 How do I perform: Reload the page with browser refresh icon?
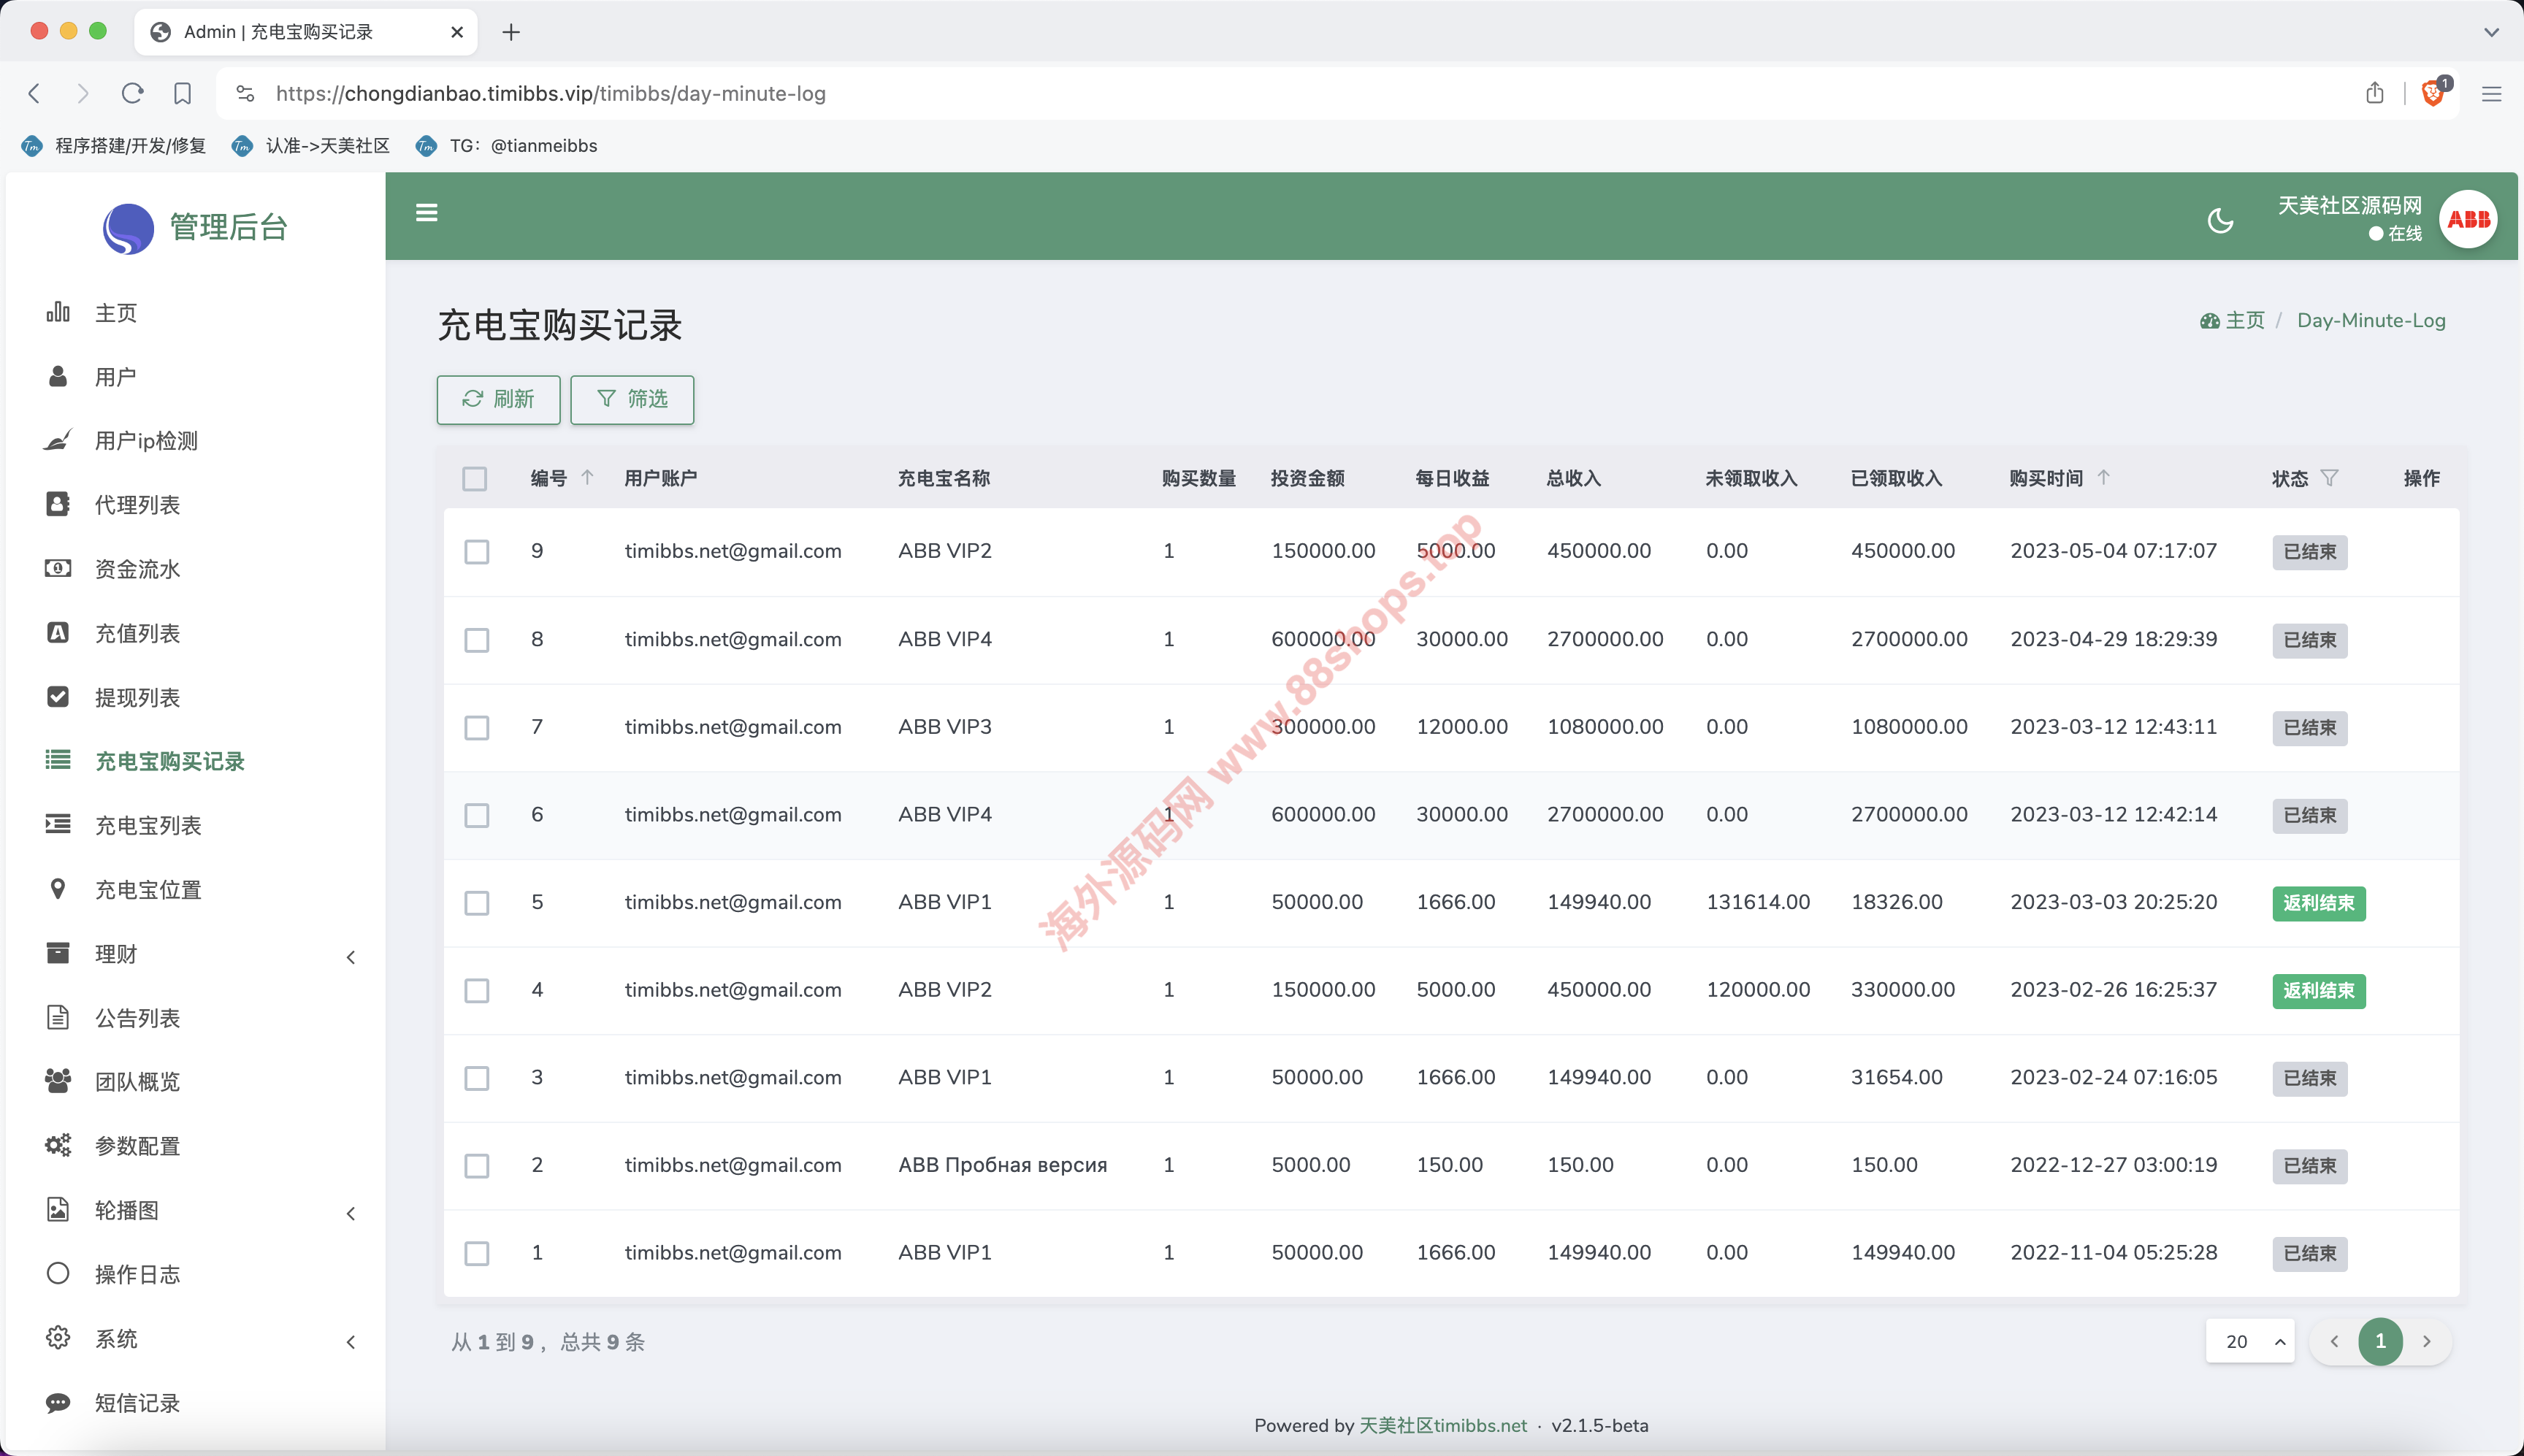(x=132, y=93)
